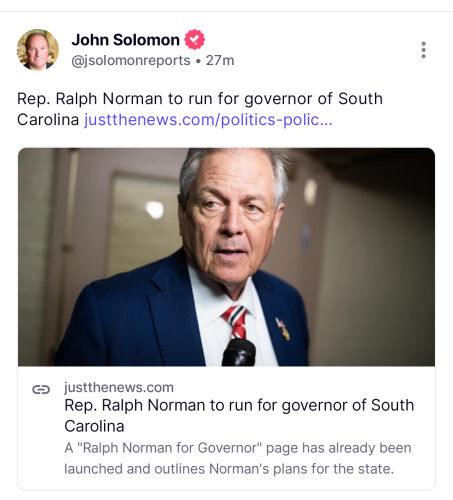The image size is (453, 500).
Task: Click the man's face in the preview image
Action: click(230, 222)
